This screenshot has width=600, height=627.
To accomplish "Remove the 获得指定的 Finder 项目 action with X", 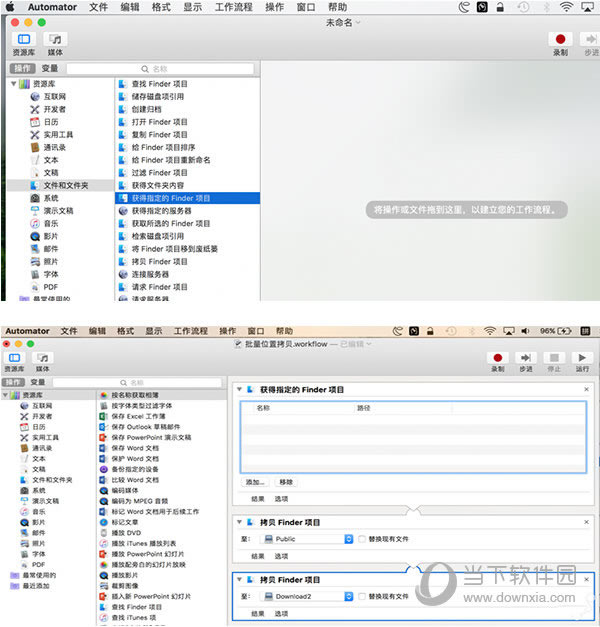I will [586, 389].
